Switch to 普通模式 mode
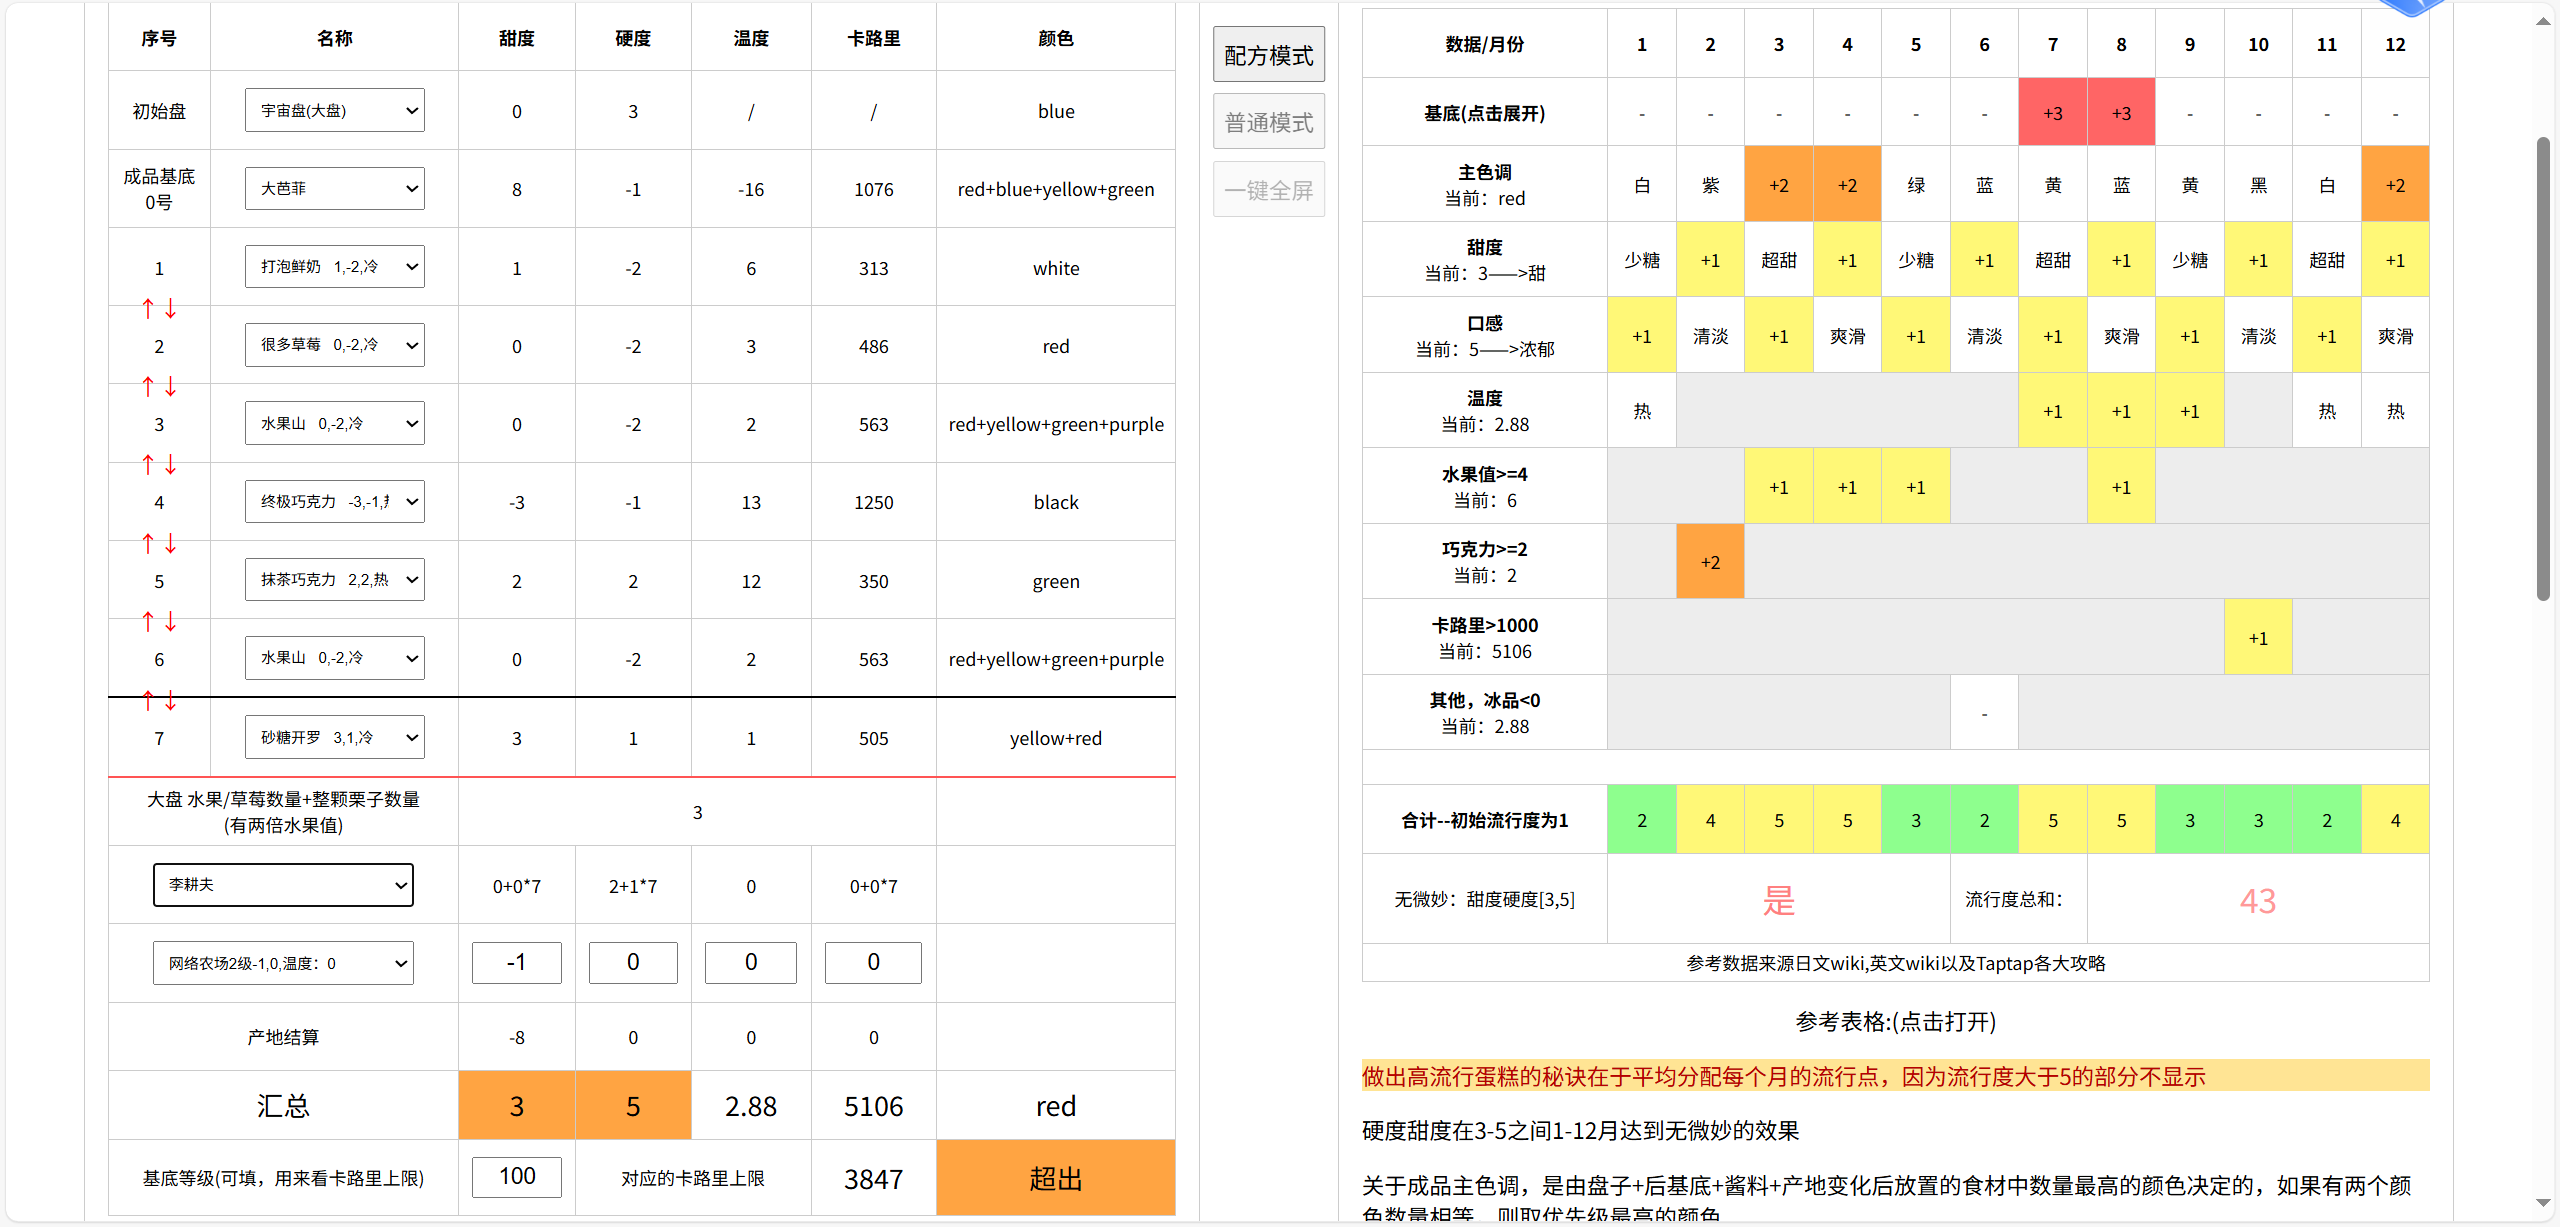This screenshot has height=1227, width=2560. pyautogui.click(x=1268, y=122)
